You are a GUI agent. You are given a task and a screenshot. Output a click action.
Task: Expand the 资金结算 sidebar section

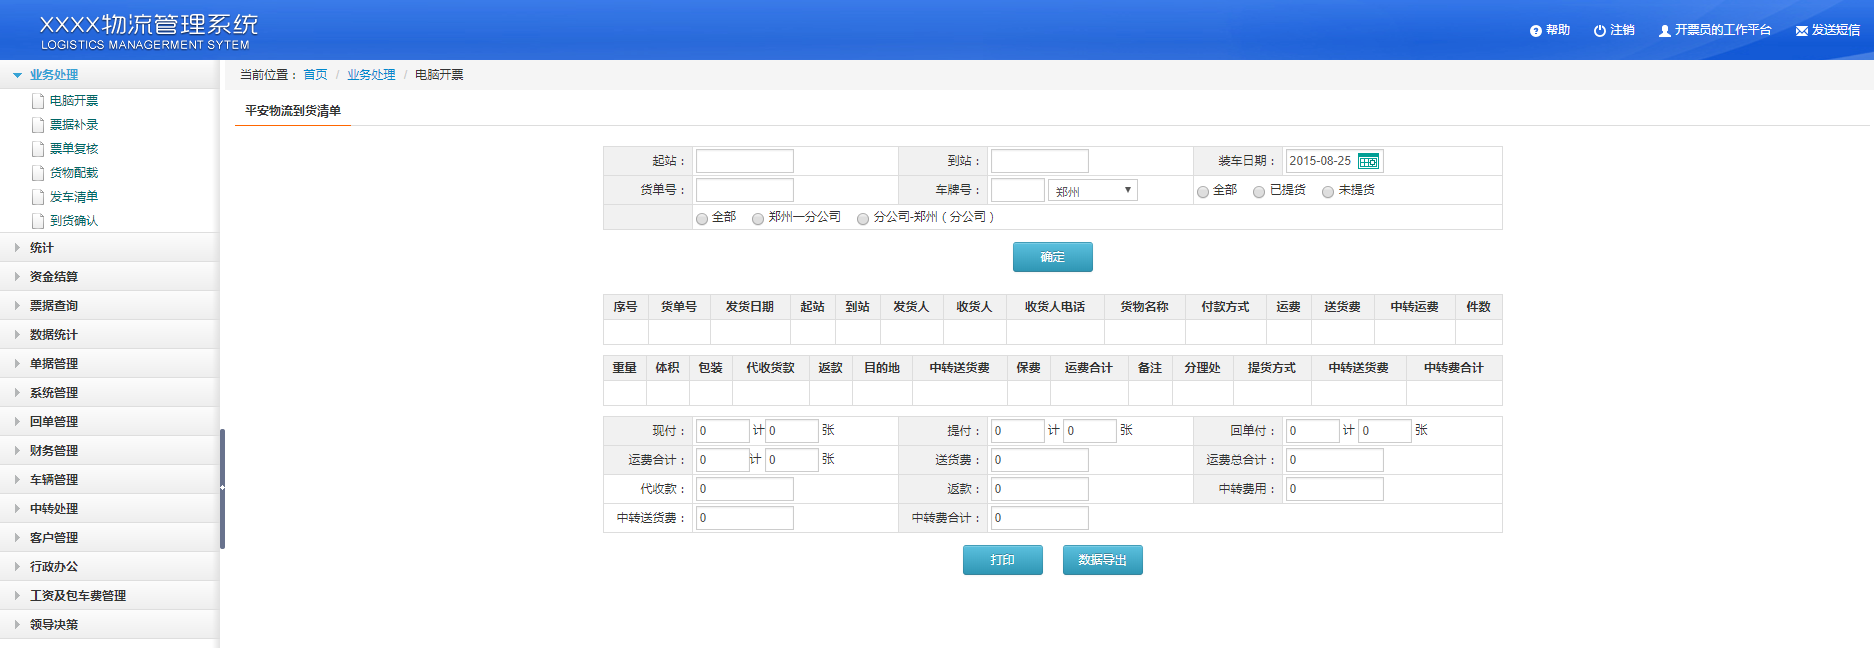click(x=54, y=277)
